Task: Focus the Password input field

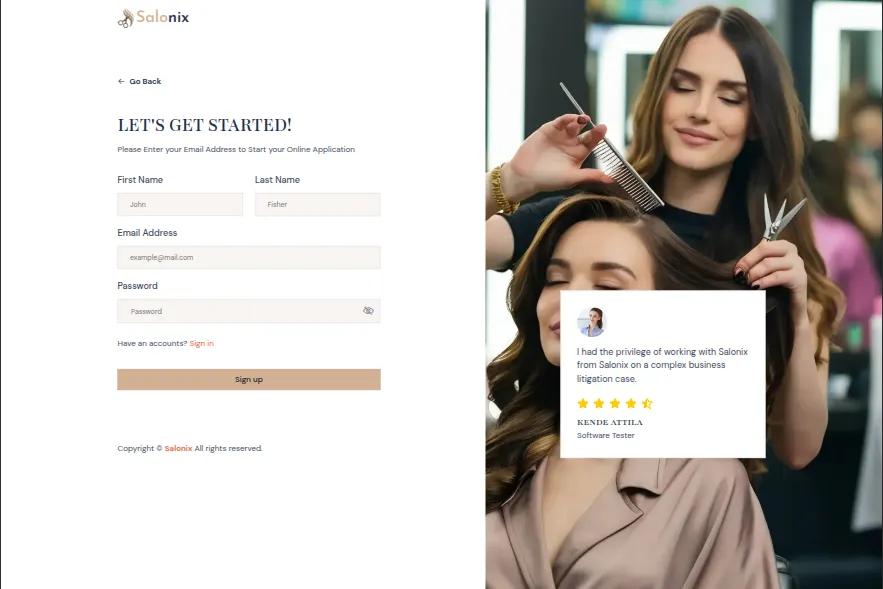Action: [x=249, y=311]
